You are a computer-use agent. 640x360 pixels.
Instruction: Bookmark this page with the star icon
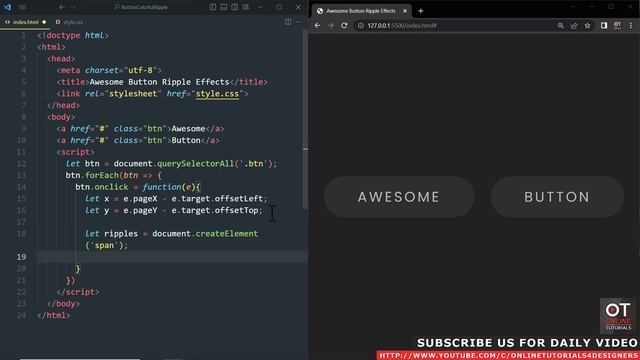[587, 25]
